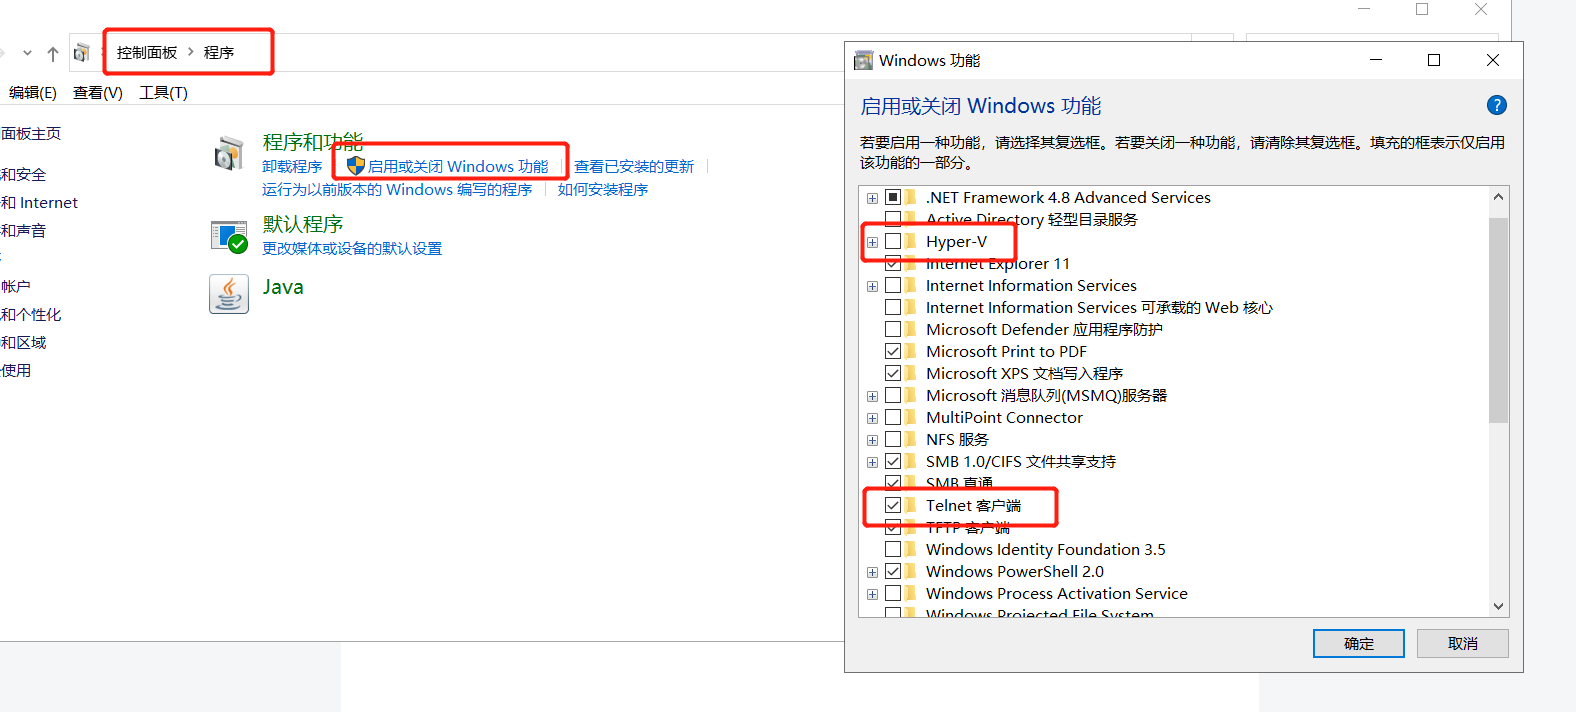Click 控制面板 in the address breadcrumb
This screenshot has width=1576, height=712.
(147, 52)
